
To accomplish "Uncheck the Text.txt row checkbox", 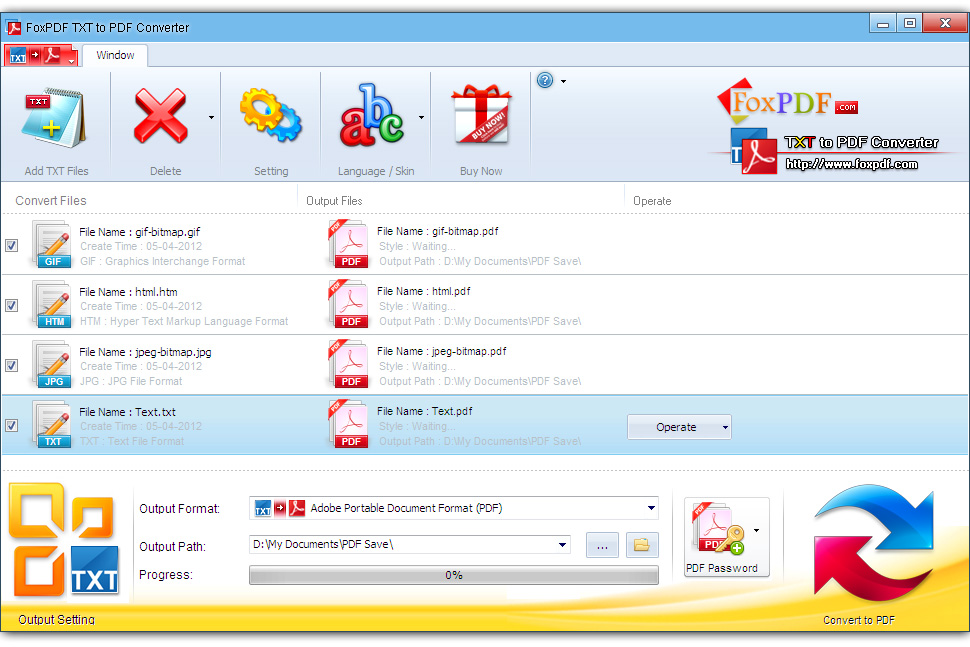I will (12, 426).
